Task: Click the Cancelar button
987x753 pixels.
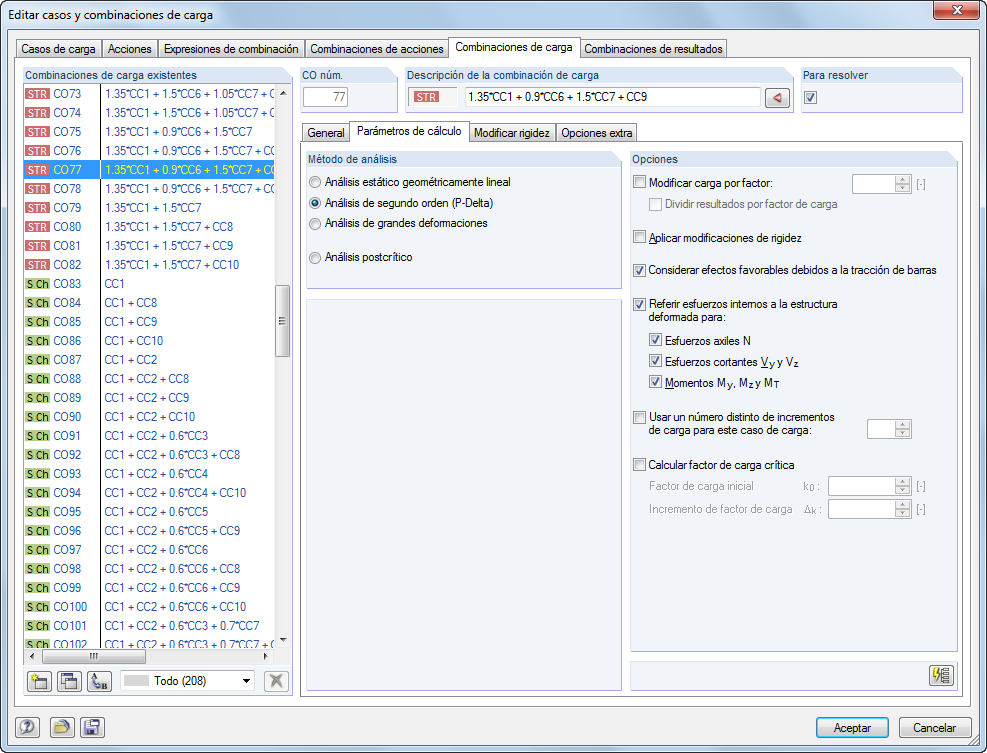Action: coord(934,727)
